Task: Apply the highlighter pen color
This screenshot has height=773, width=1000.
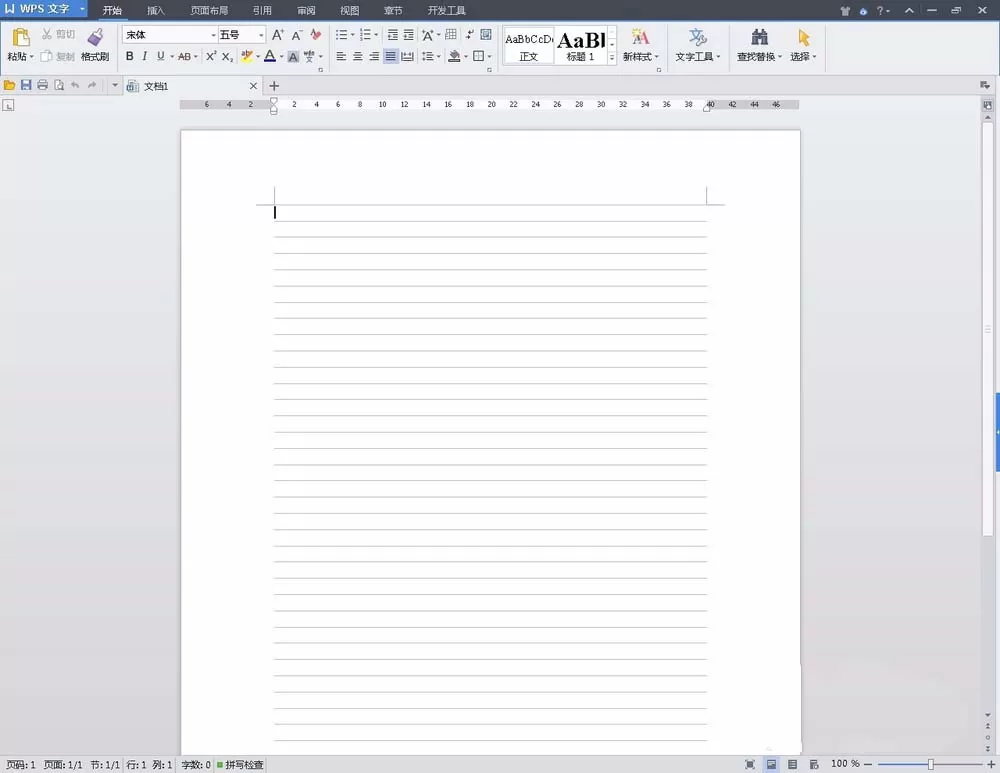Action: (247, 56)
